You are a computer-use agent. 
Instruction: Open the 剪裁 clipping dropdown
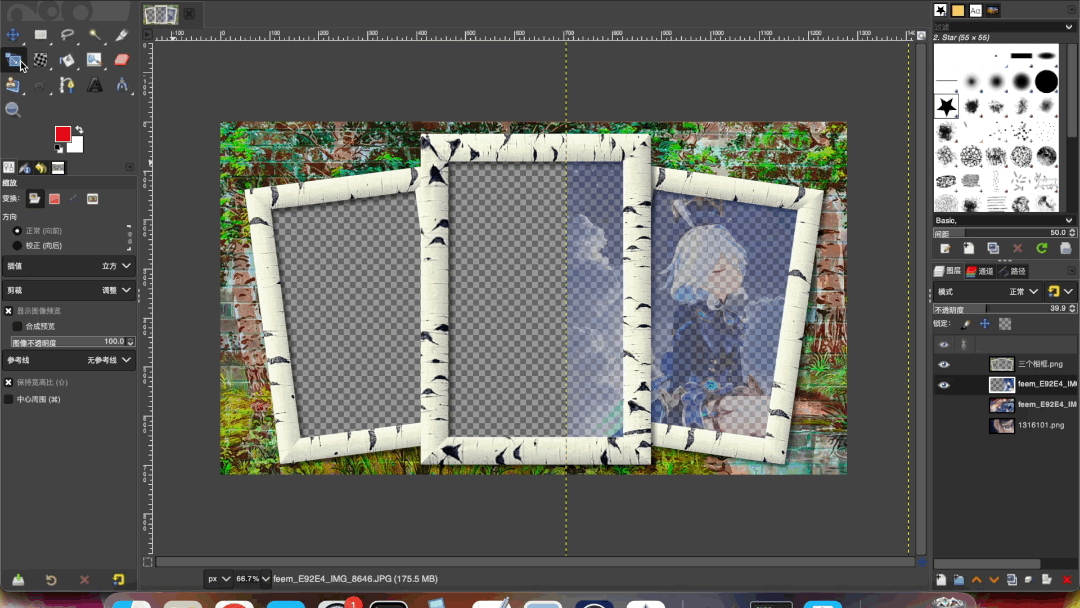pyautogui.click(x=68, y=291)
